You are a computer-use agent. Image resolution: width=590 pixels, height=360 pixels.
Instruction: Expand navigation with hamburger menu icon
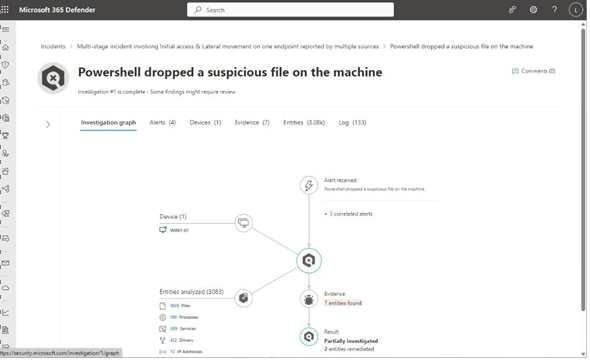point(5,29)
